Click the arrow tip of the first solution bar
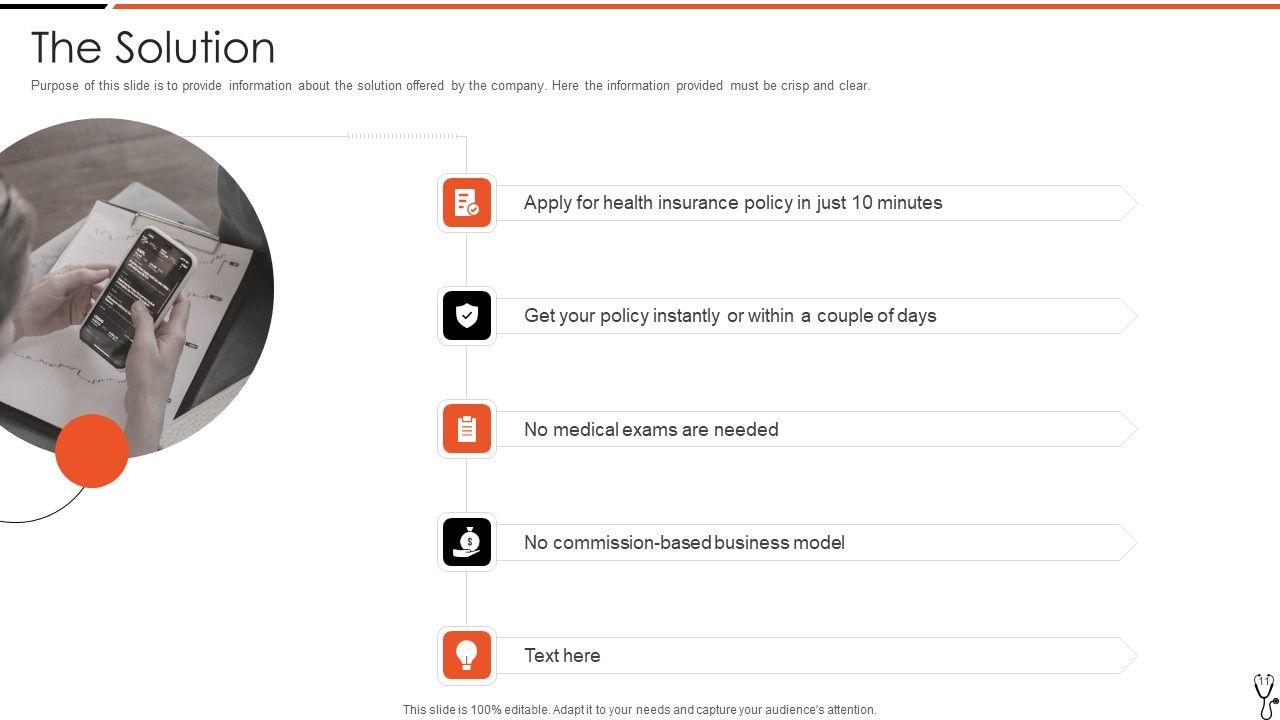This screenshot has width=1280, height=720. [1128, 203]
